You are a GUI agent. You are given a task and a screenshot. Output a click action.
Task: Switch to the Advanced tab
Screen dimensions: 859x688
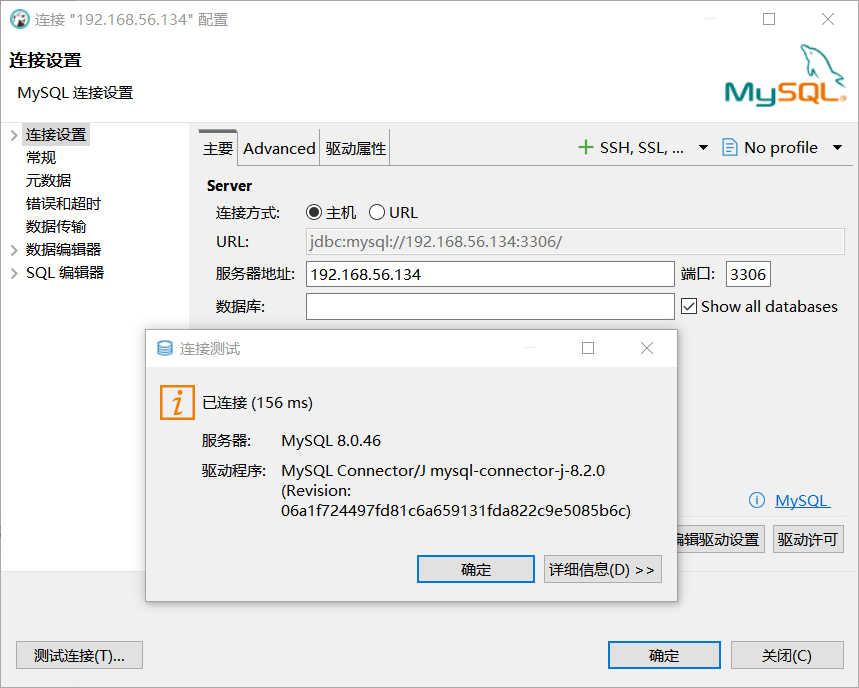coord(279,148)
